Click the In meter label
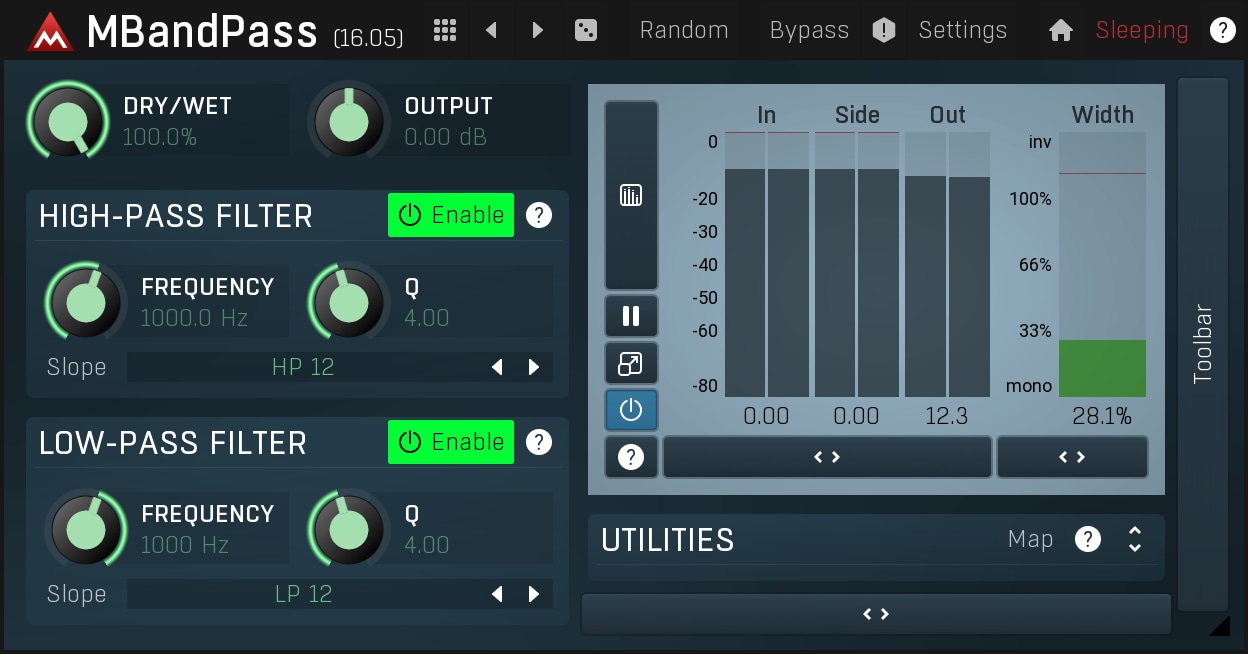The width and height of the screenshot is (1248, 654). 767,115
